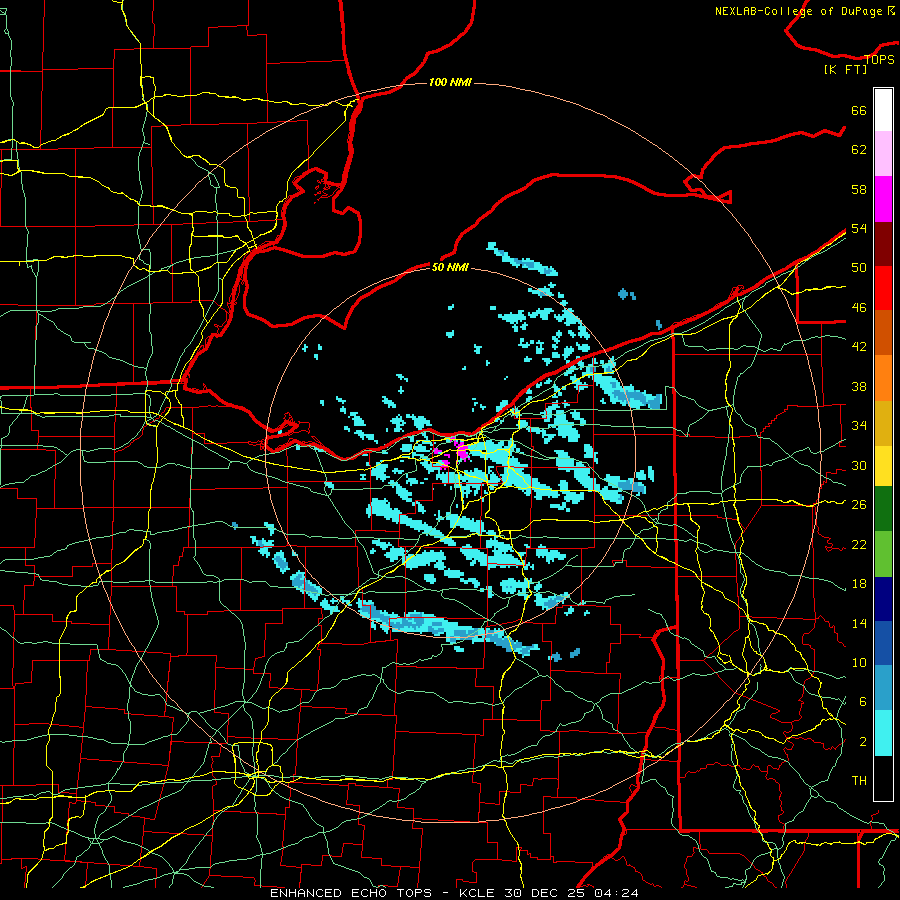Click the white swatch in the tops legend
900x900 pixels.
pos(883,110)
